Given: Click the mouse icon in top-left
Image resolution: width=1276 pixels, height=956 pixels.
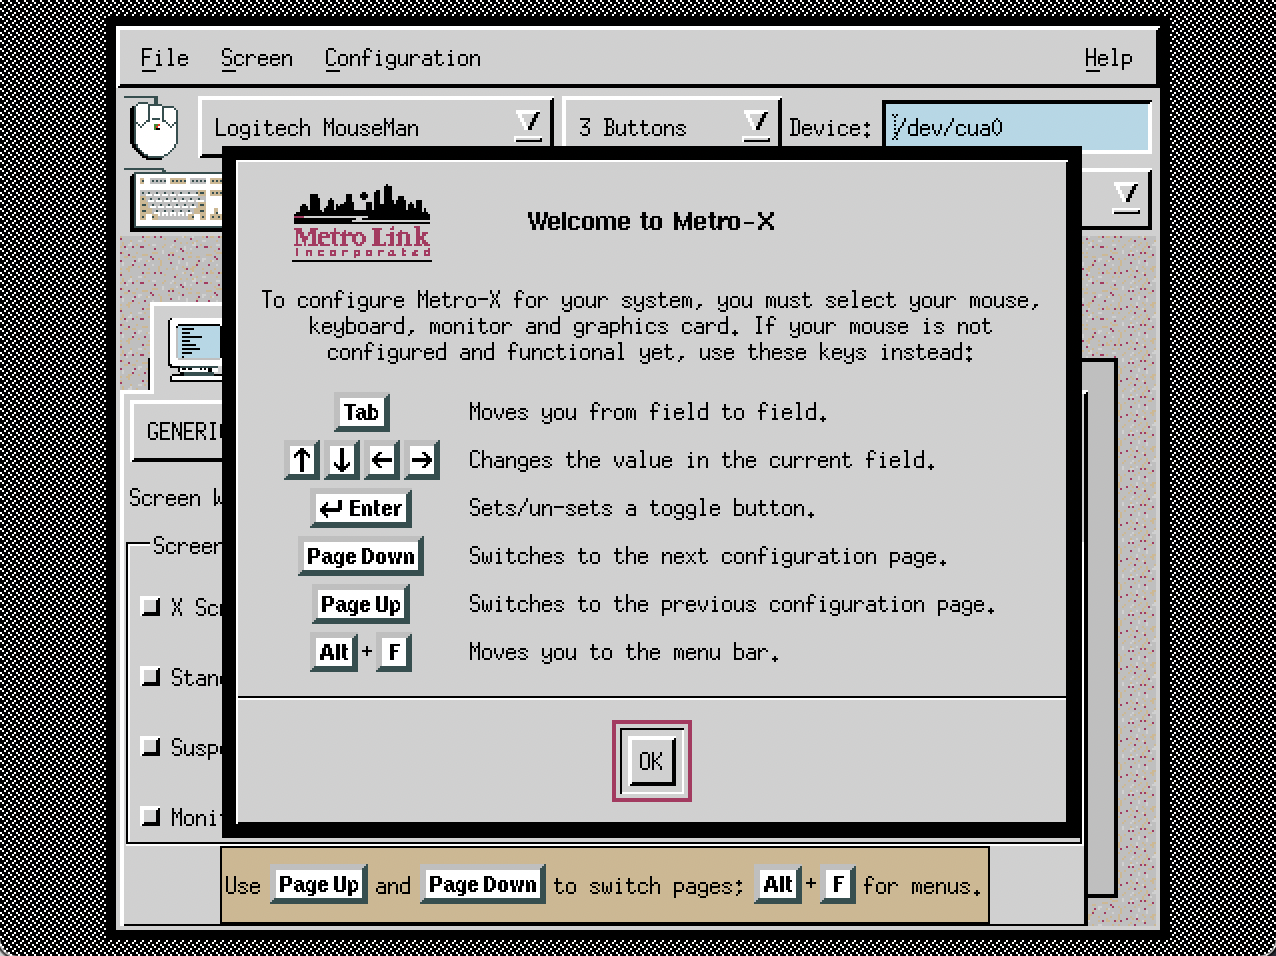Looking at the screenshot, I should 154,128.
